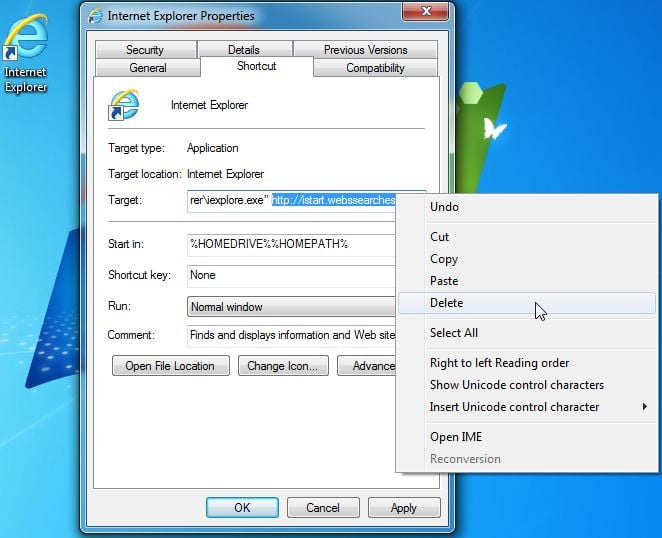Select the Shortcut tab

click(x=257, y=66)
